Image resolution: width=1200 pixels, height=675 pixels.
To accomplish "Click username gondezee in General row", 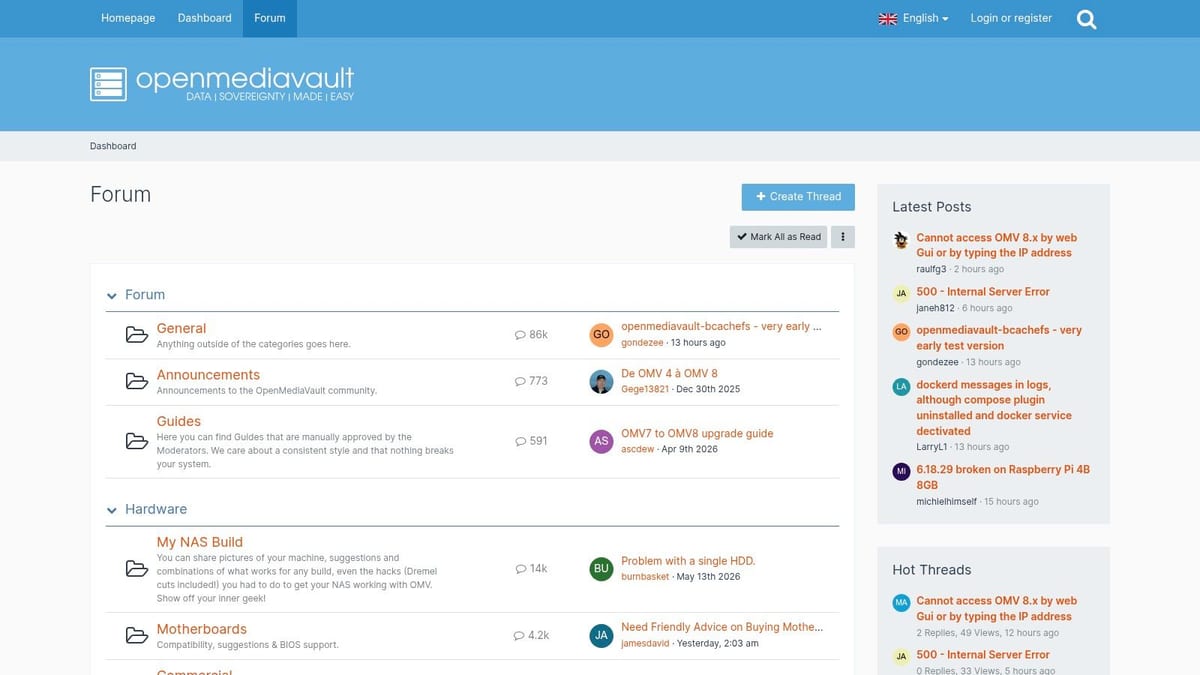I will tap(642, 343).
